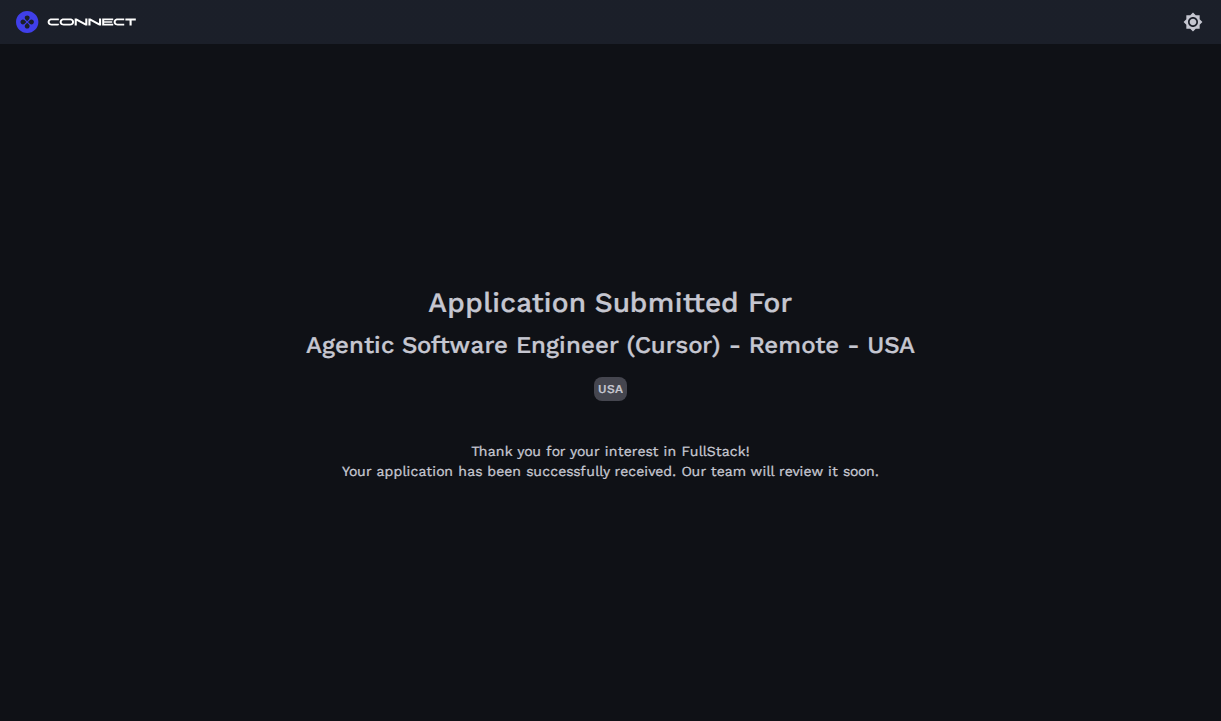This screenshot has height=721, width=1221.
Task: Click the purple Connect logo icon
Action: pos(27,22)
